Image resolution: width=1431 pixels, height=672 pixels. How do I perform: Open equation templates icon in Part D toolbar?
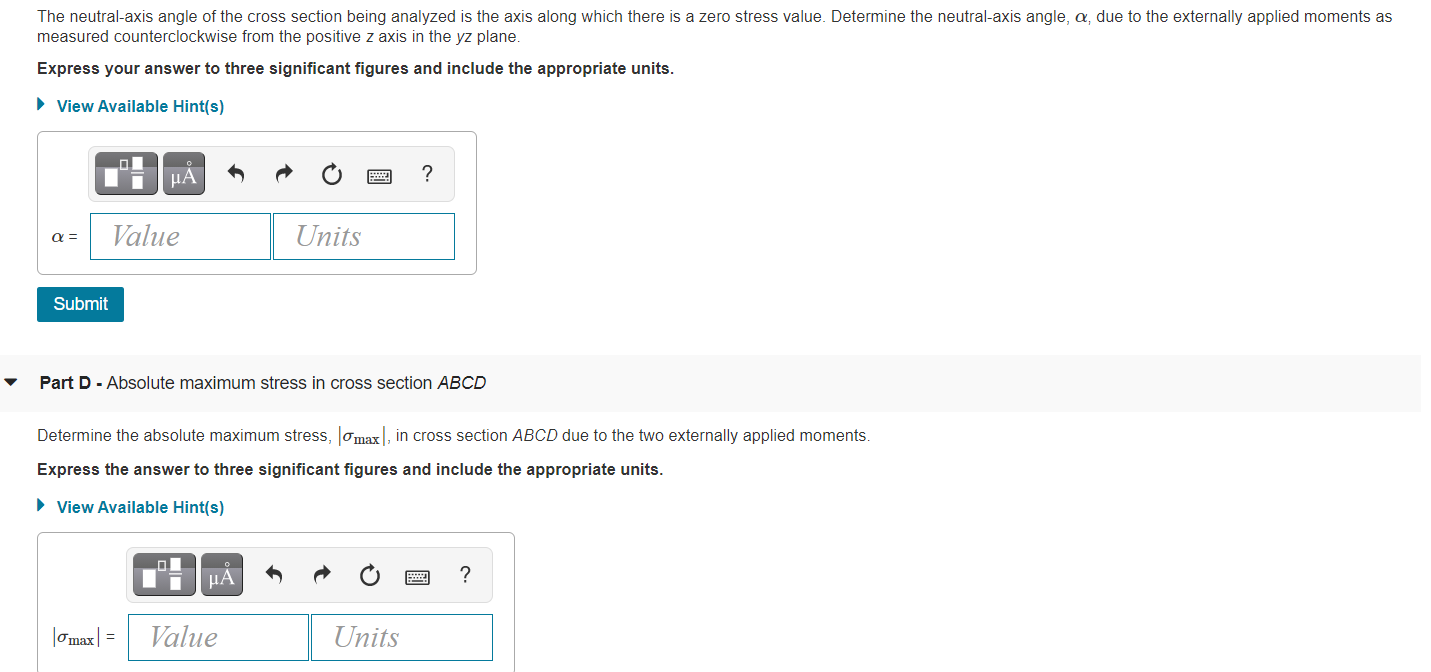point(163,574)
